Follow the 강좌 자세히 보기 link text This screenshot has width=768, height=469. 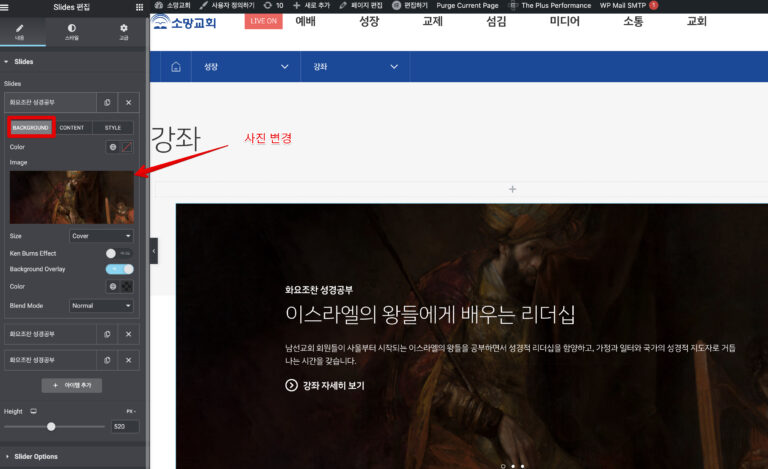(334, 385)
